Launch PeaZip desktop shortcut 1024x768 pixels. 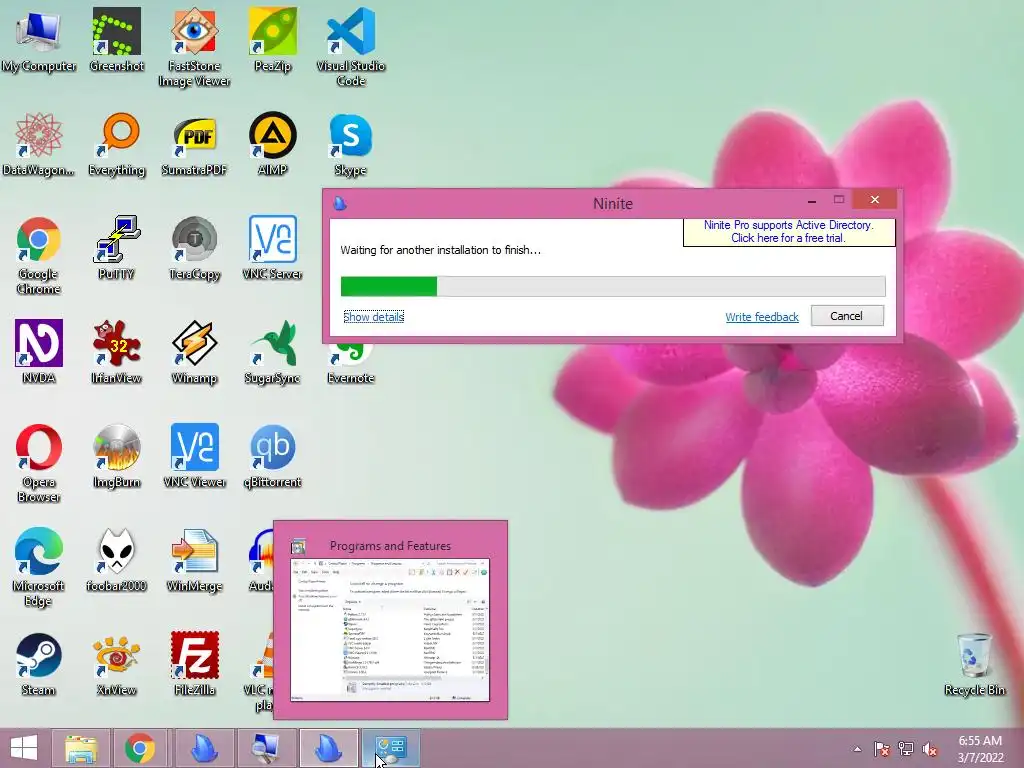coord(272,40)
